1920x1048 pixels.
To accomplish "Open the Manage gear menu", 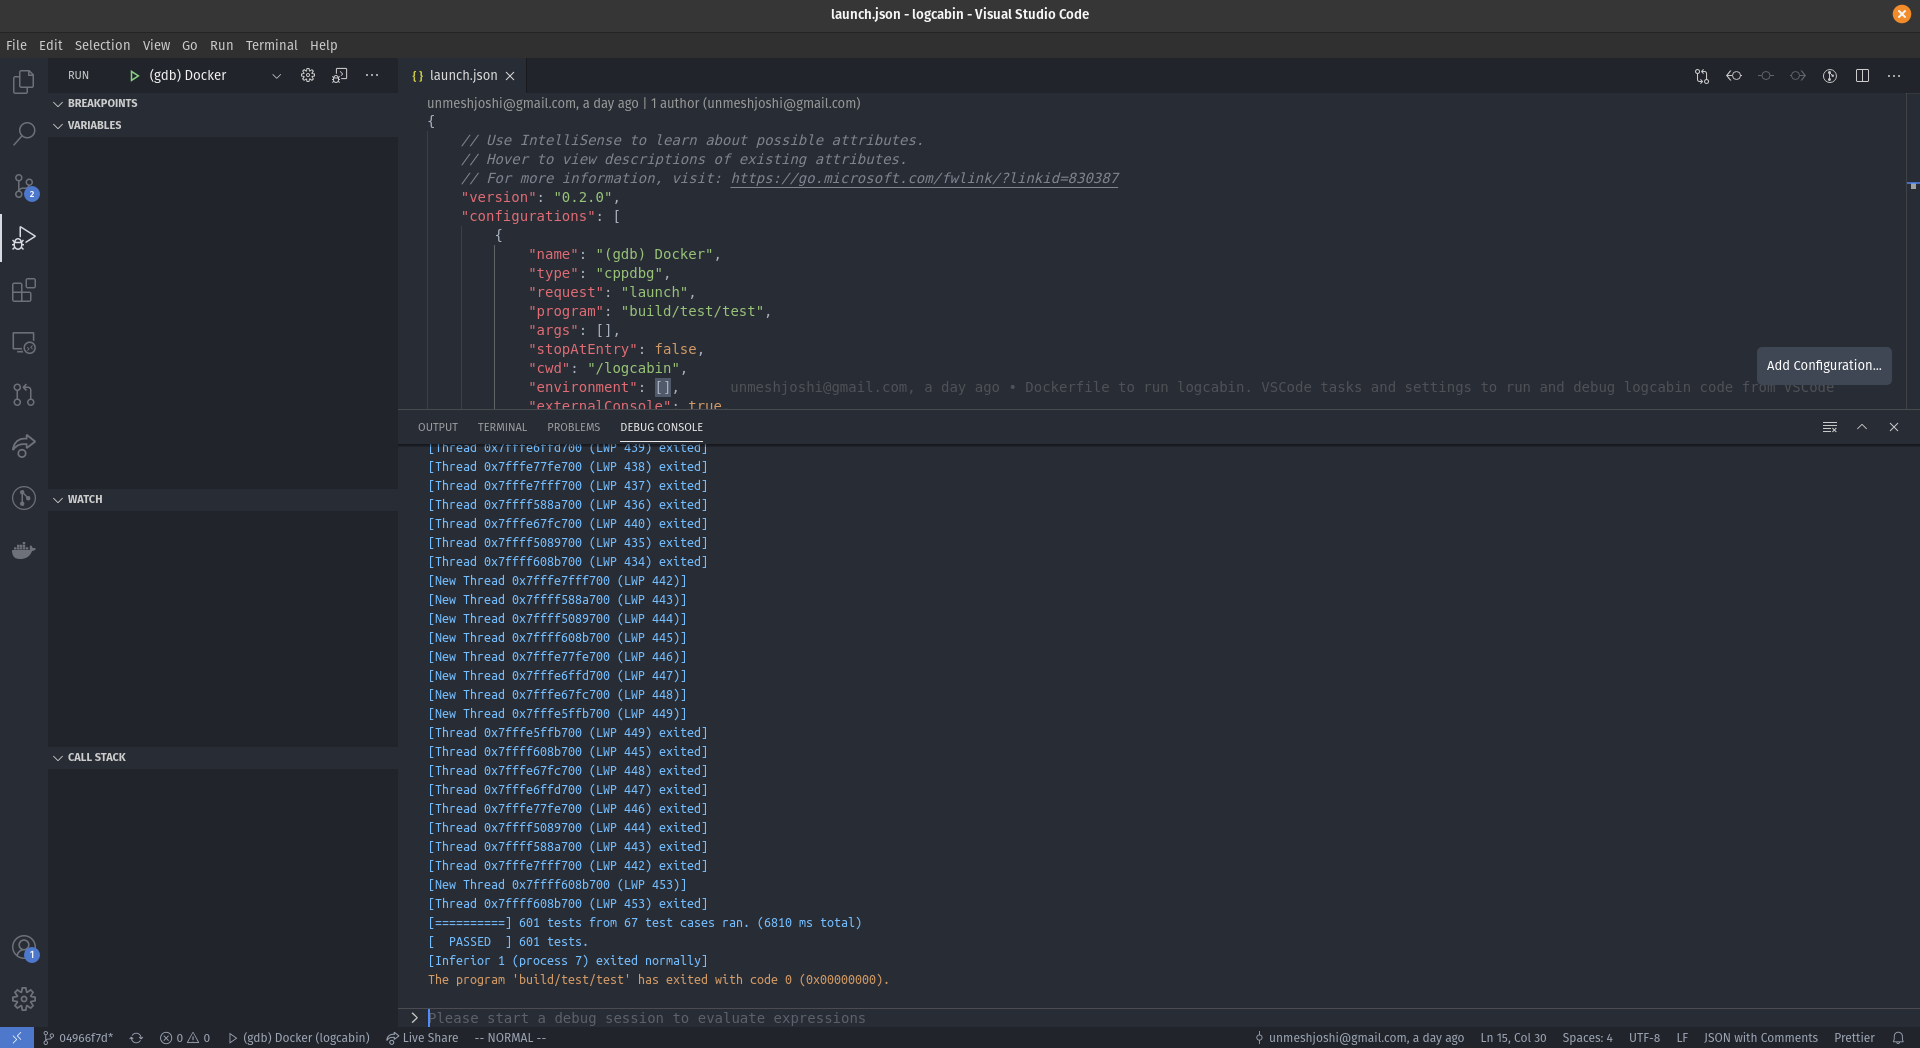I will tap(24, 998).
